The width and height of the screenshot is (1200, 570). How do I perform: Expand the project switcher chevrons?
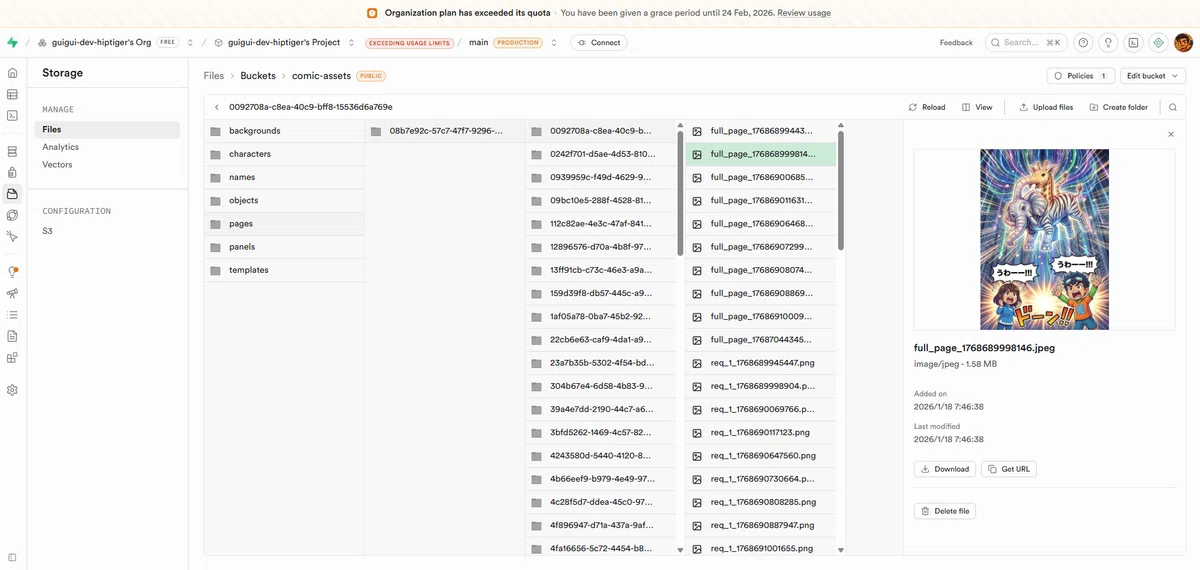(x=351, y=43)
